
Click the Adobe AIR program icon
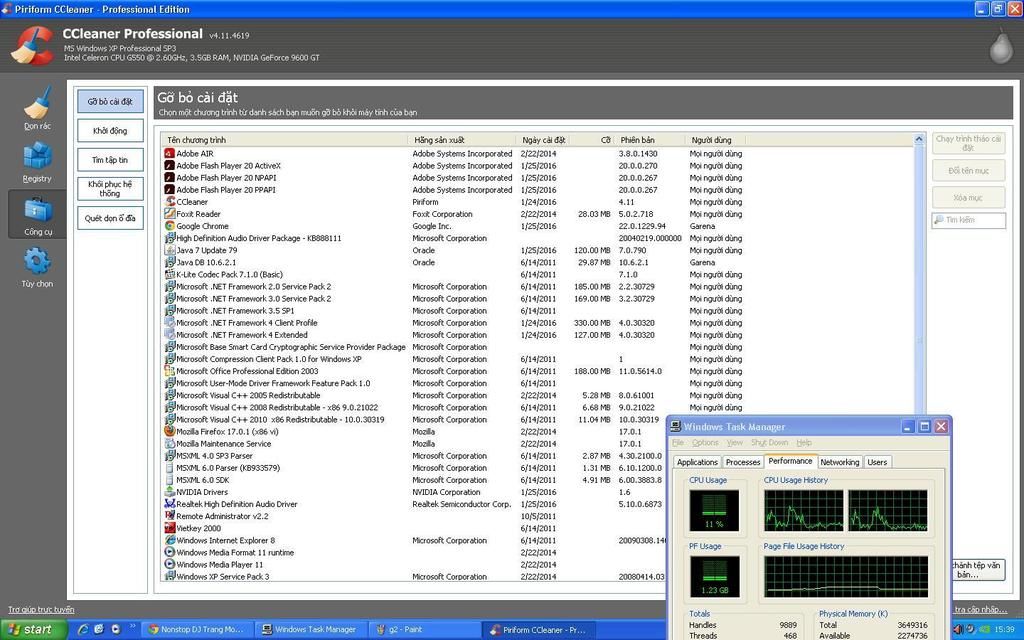click(x=170, y=153)
